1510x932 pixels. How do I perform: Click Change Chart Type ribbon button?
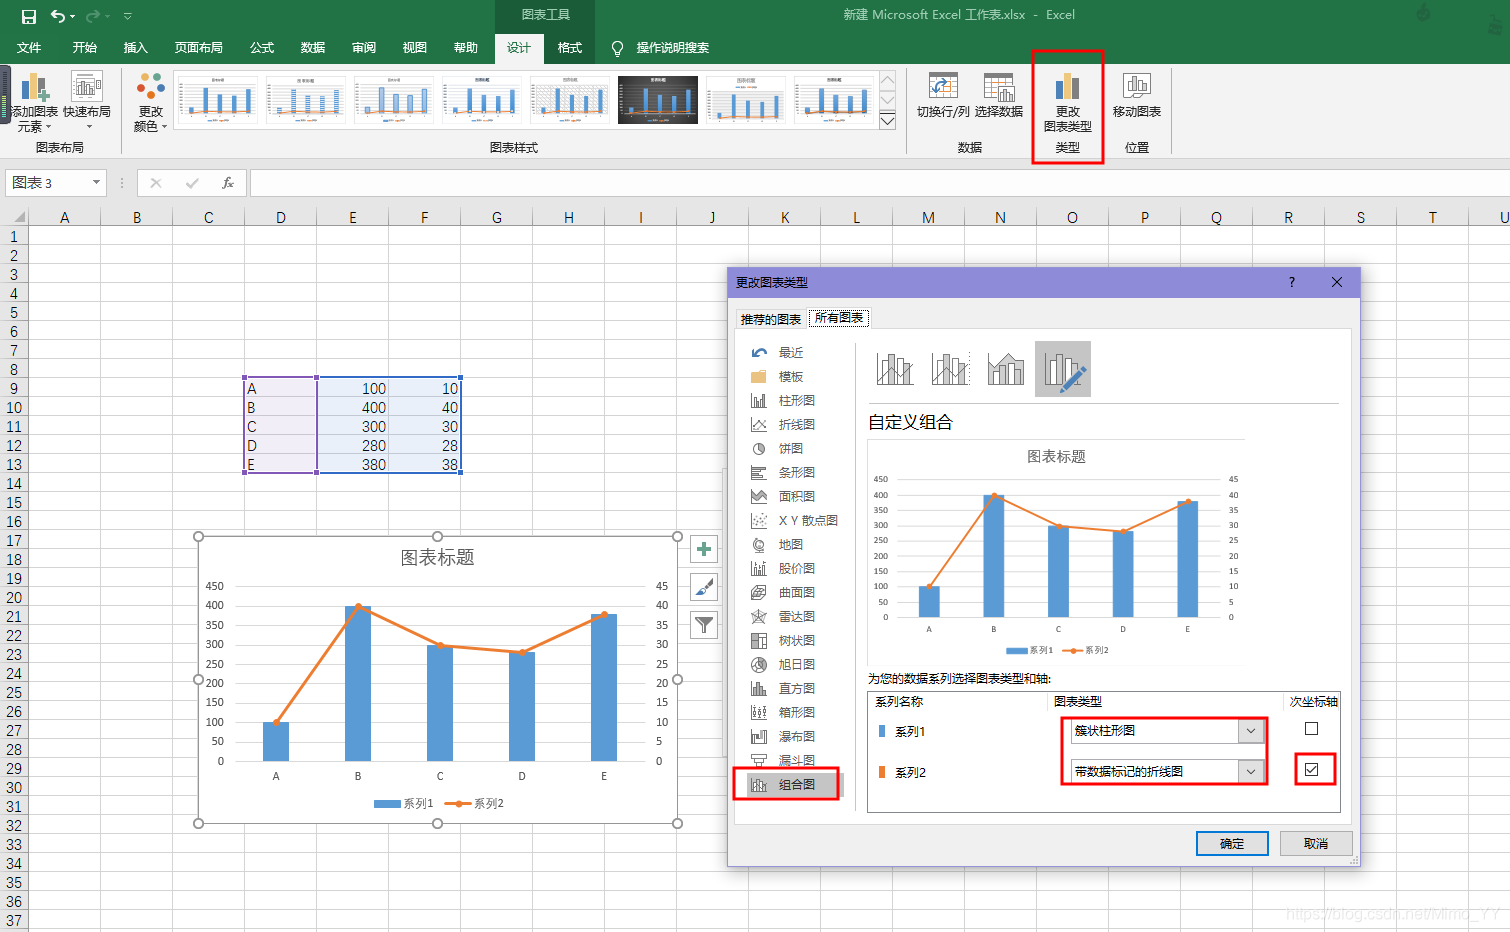(x=1067, y=101)
